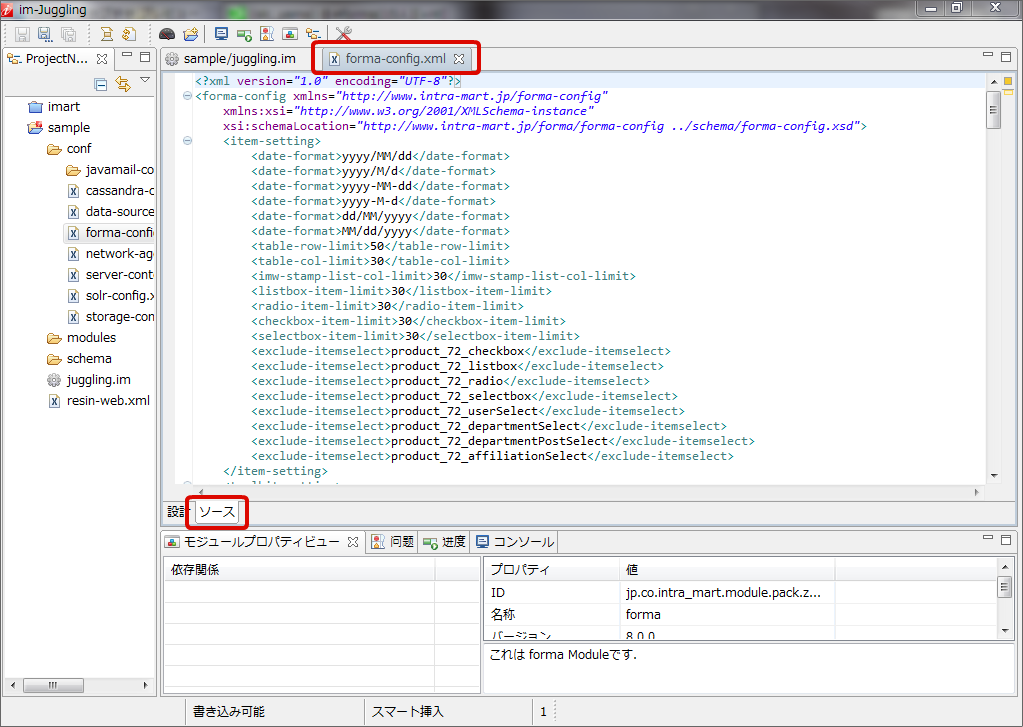The height and width of the screenshot is (727, 1023).
Task: Minimize the ProjectNavigator panel
Action: point(127,55)
